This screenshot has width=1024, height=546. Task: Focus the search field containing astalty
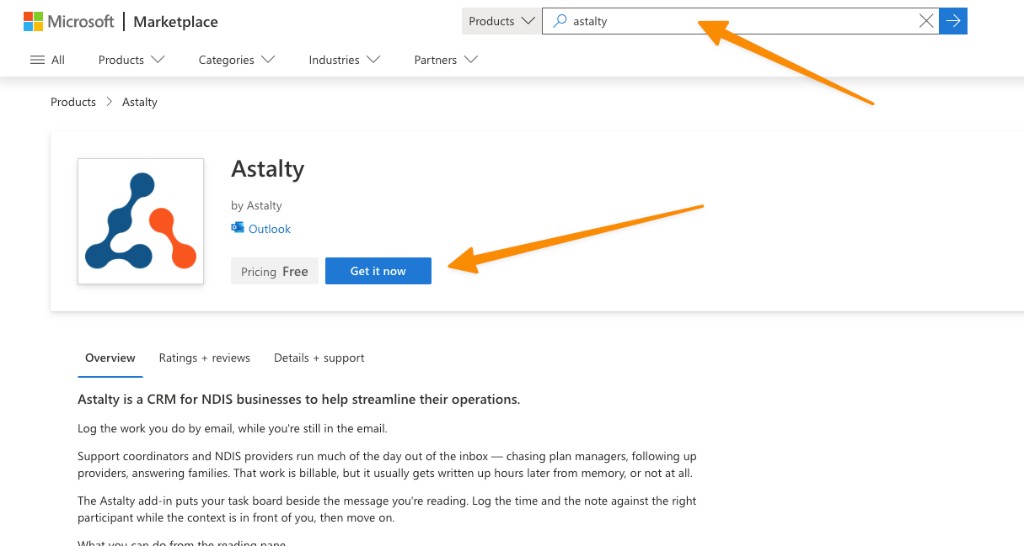click(741, 21)
